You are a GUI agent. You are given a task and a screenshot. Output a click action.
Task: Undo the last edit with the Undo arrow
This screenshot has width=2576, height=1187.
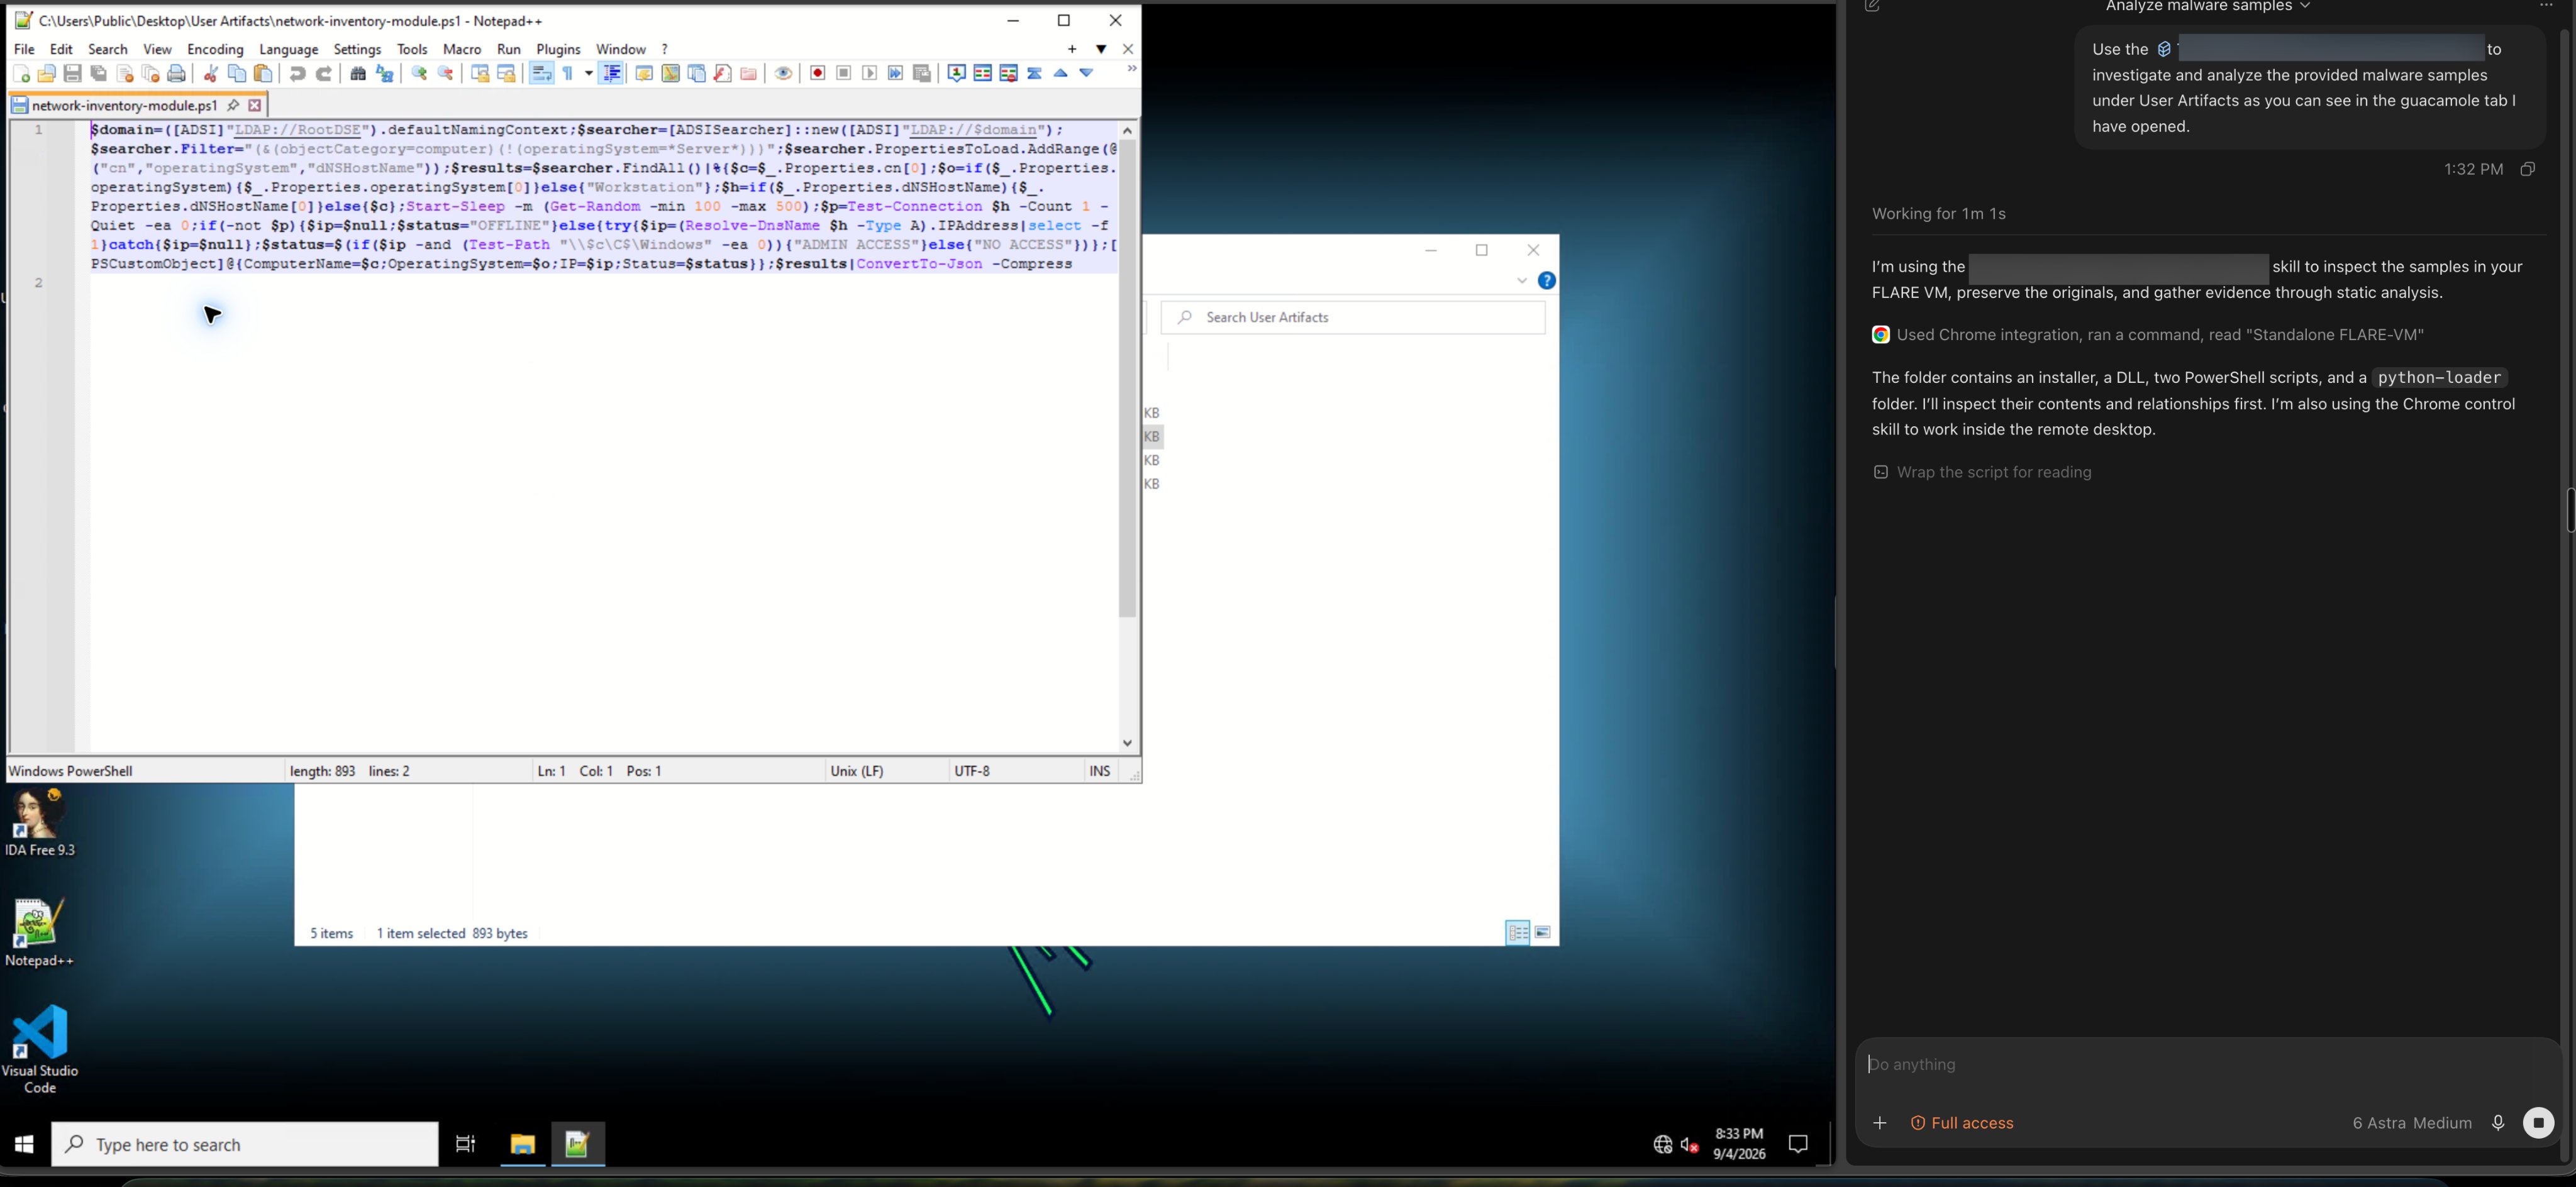[x=297, y=73]
